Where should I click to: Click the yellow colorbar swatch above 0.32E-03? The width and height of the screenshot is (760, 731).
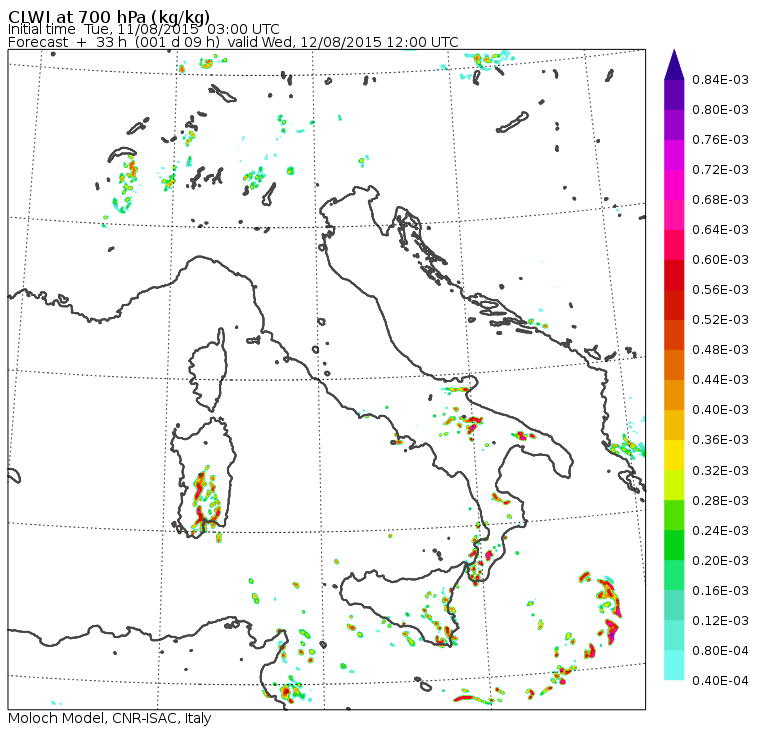(674, 455)
